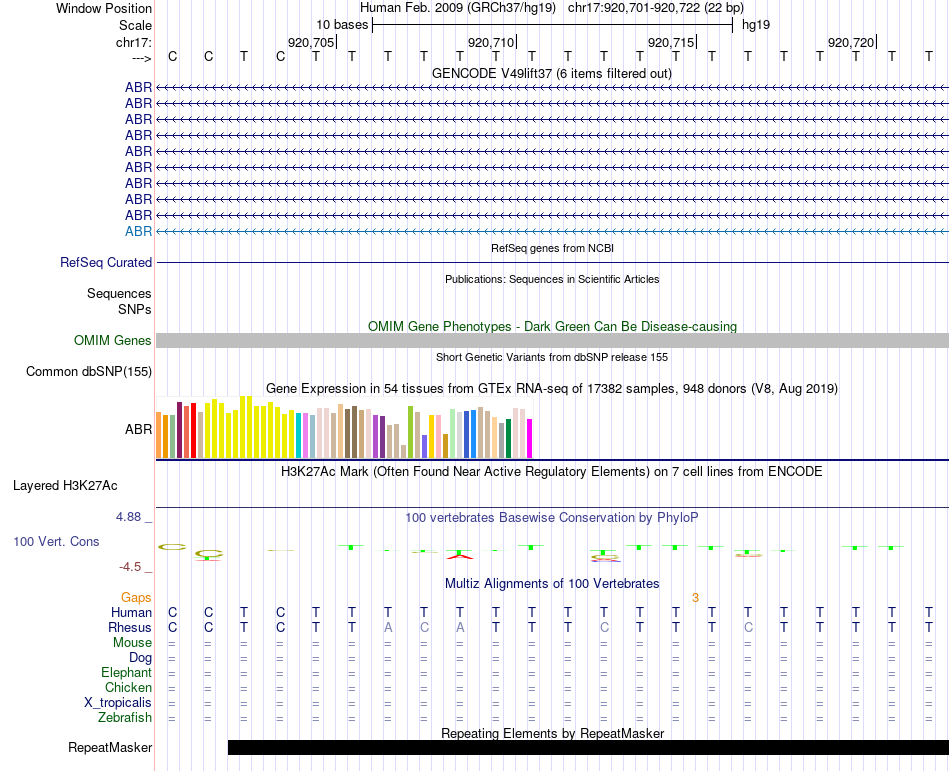This screenshot has height=771, width=950.
Task: Click the OMIM Genes track label
Action: [112, 340]
